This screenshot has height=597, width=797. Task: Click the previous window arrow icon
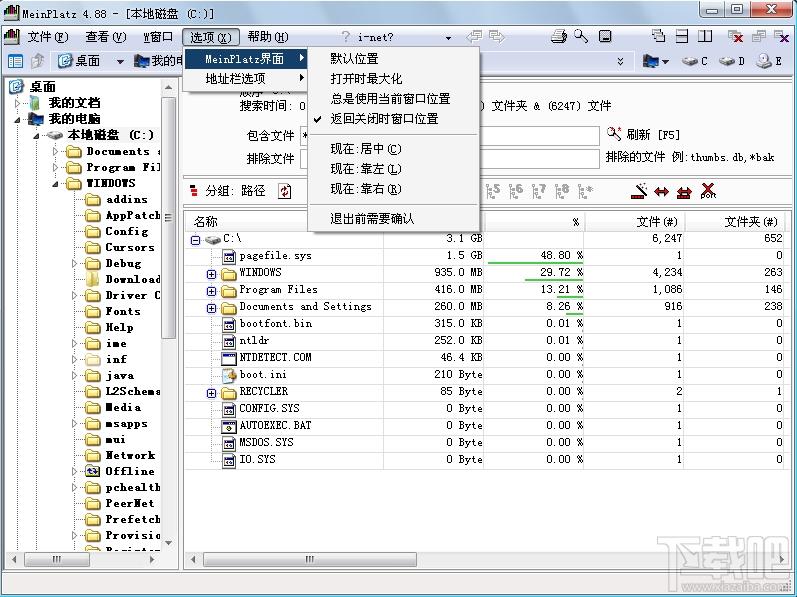pos(474,37)
